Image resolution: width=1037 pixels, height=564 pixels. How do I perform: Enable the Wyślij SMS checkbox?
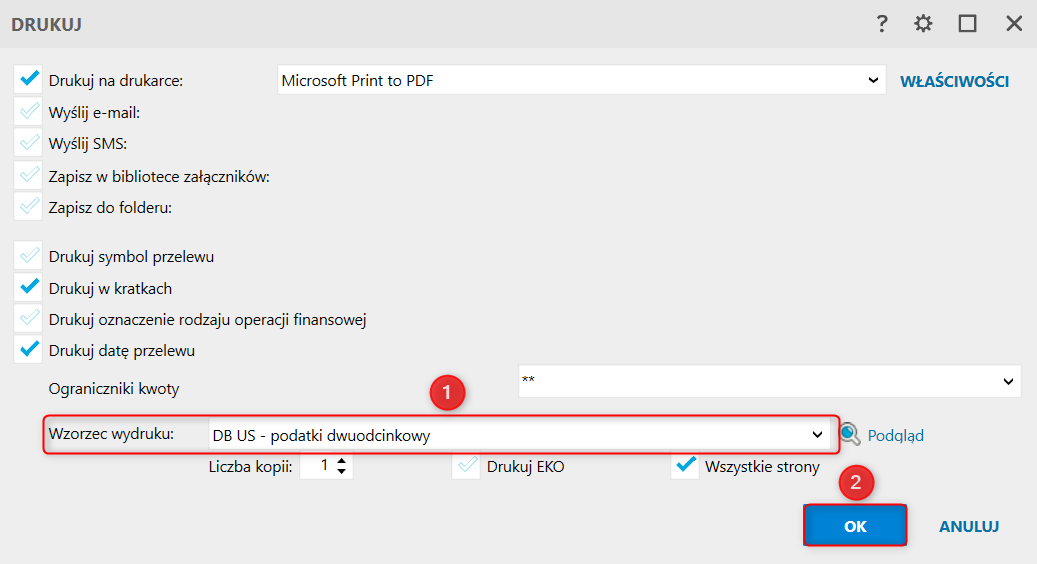coord(29,144)
